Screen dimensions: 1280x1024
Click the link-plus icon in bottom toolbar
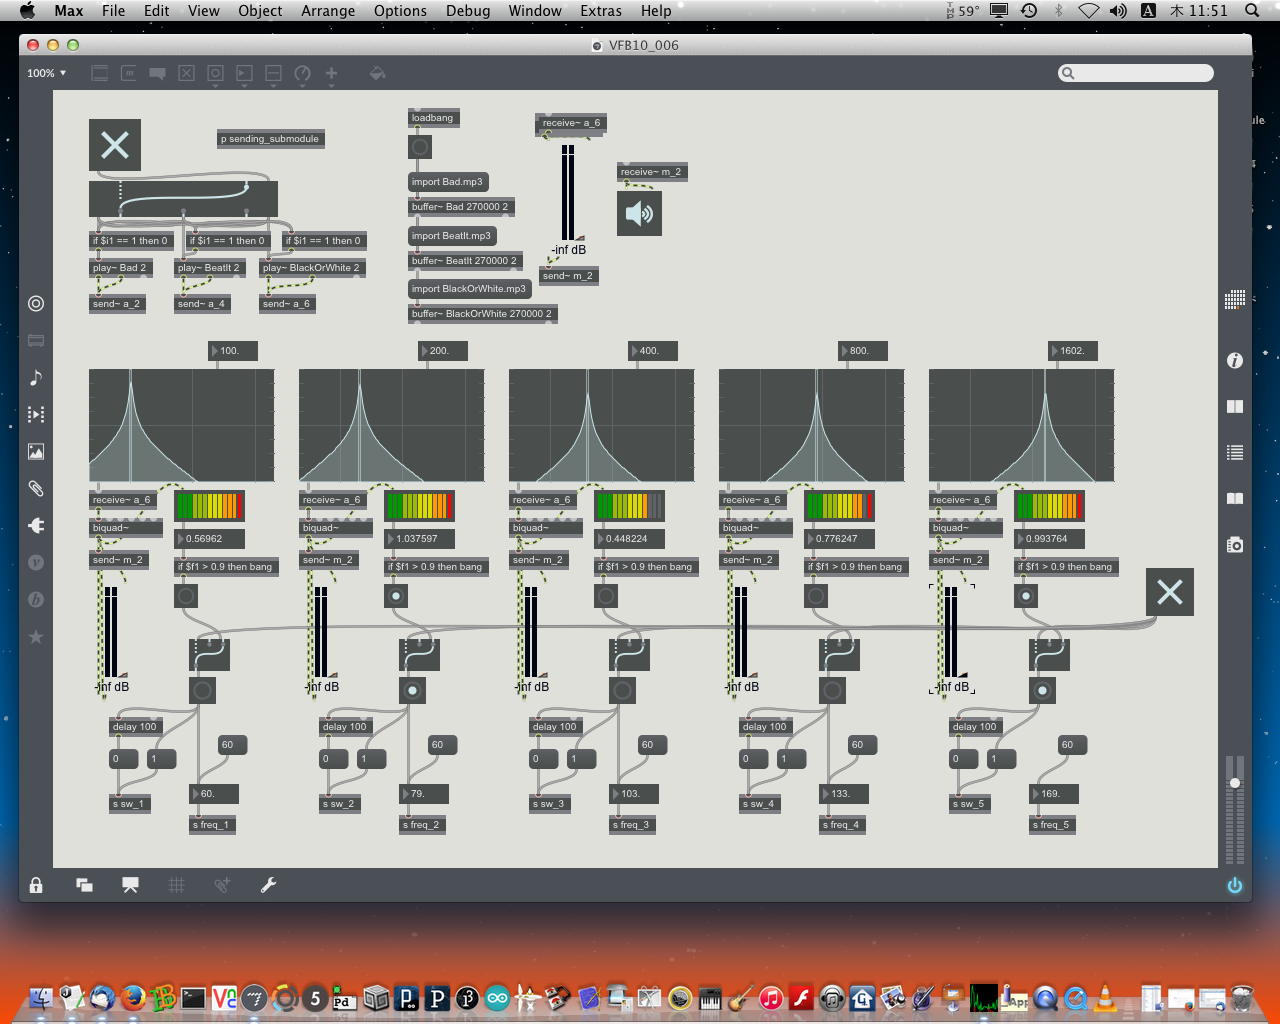coord(222,885)
